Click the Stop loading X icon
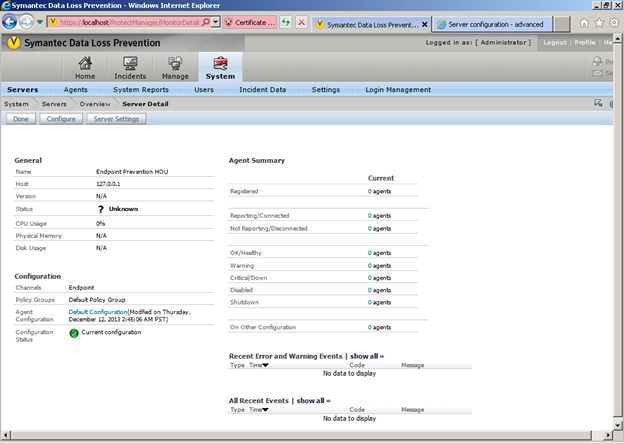Image resolution: width=624 pixels, height=444 pixels. tap(302, 22)
